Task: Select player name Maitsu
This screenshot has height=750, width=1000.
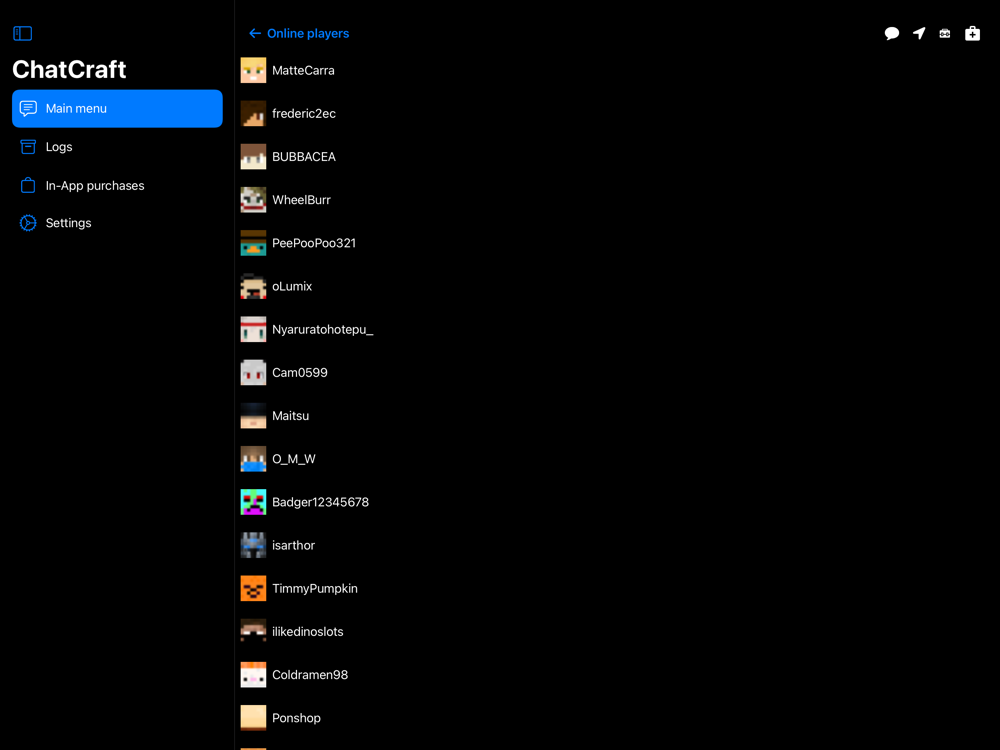Action: (x=290, y=416)
